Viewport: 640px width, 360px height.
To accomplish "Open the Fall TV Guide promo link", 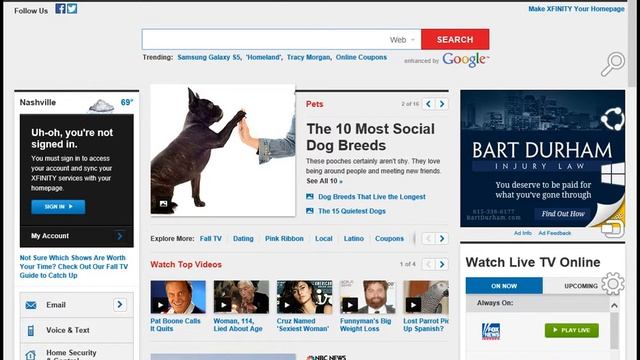I will point(74,267).
